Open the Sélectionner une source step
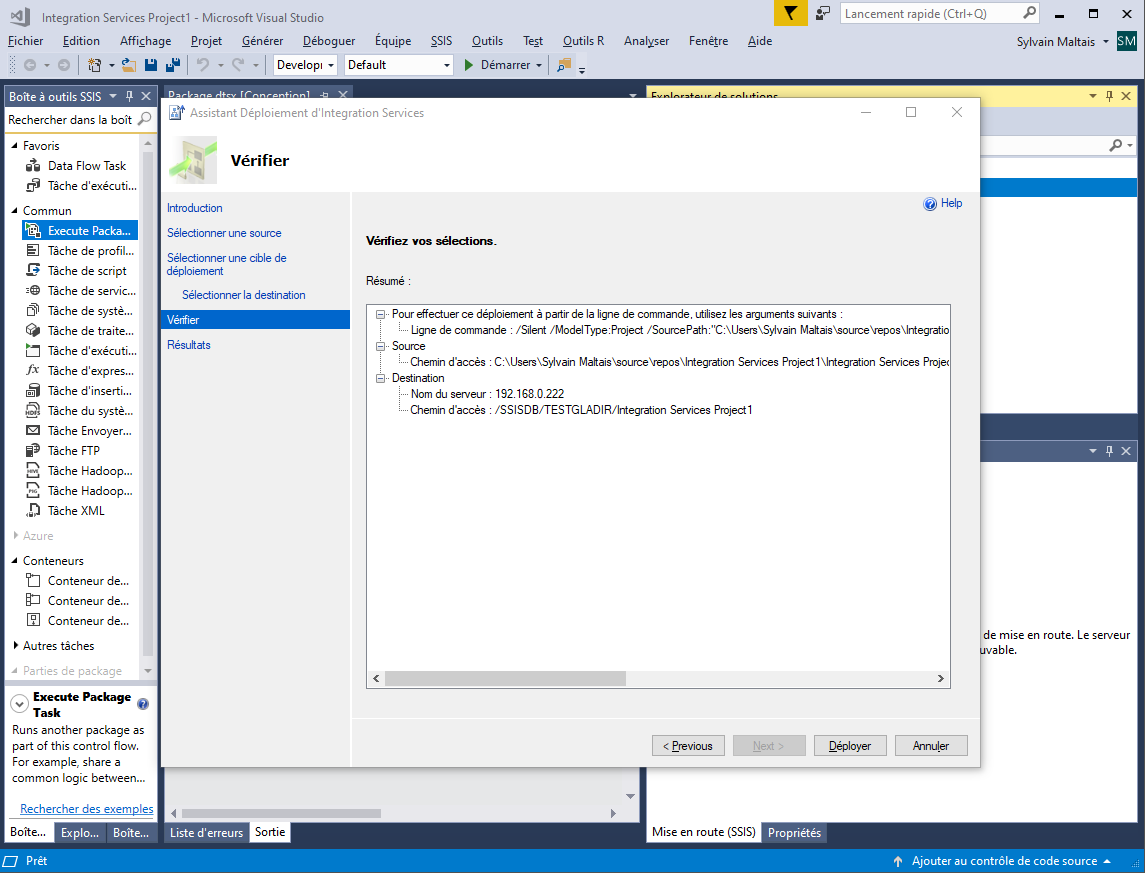The width and height of the screenshot is (1145, 873). click(224, 233)
